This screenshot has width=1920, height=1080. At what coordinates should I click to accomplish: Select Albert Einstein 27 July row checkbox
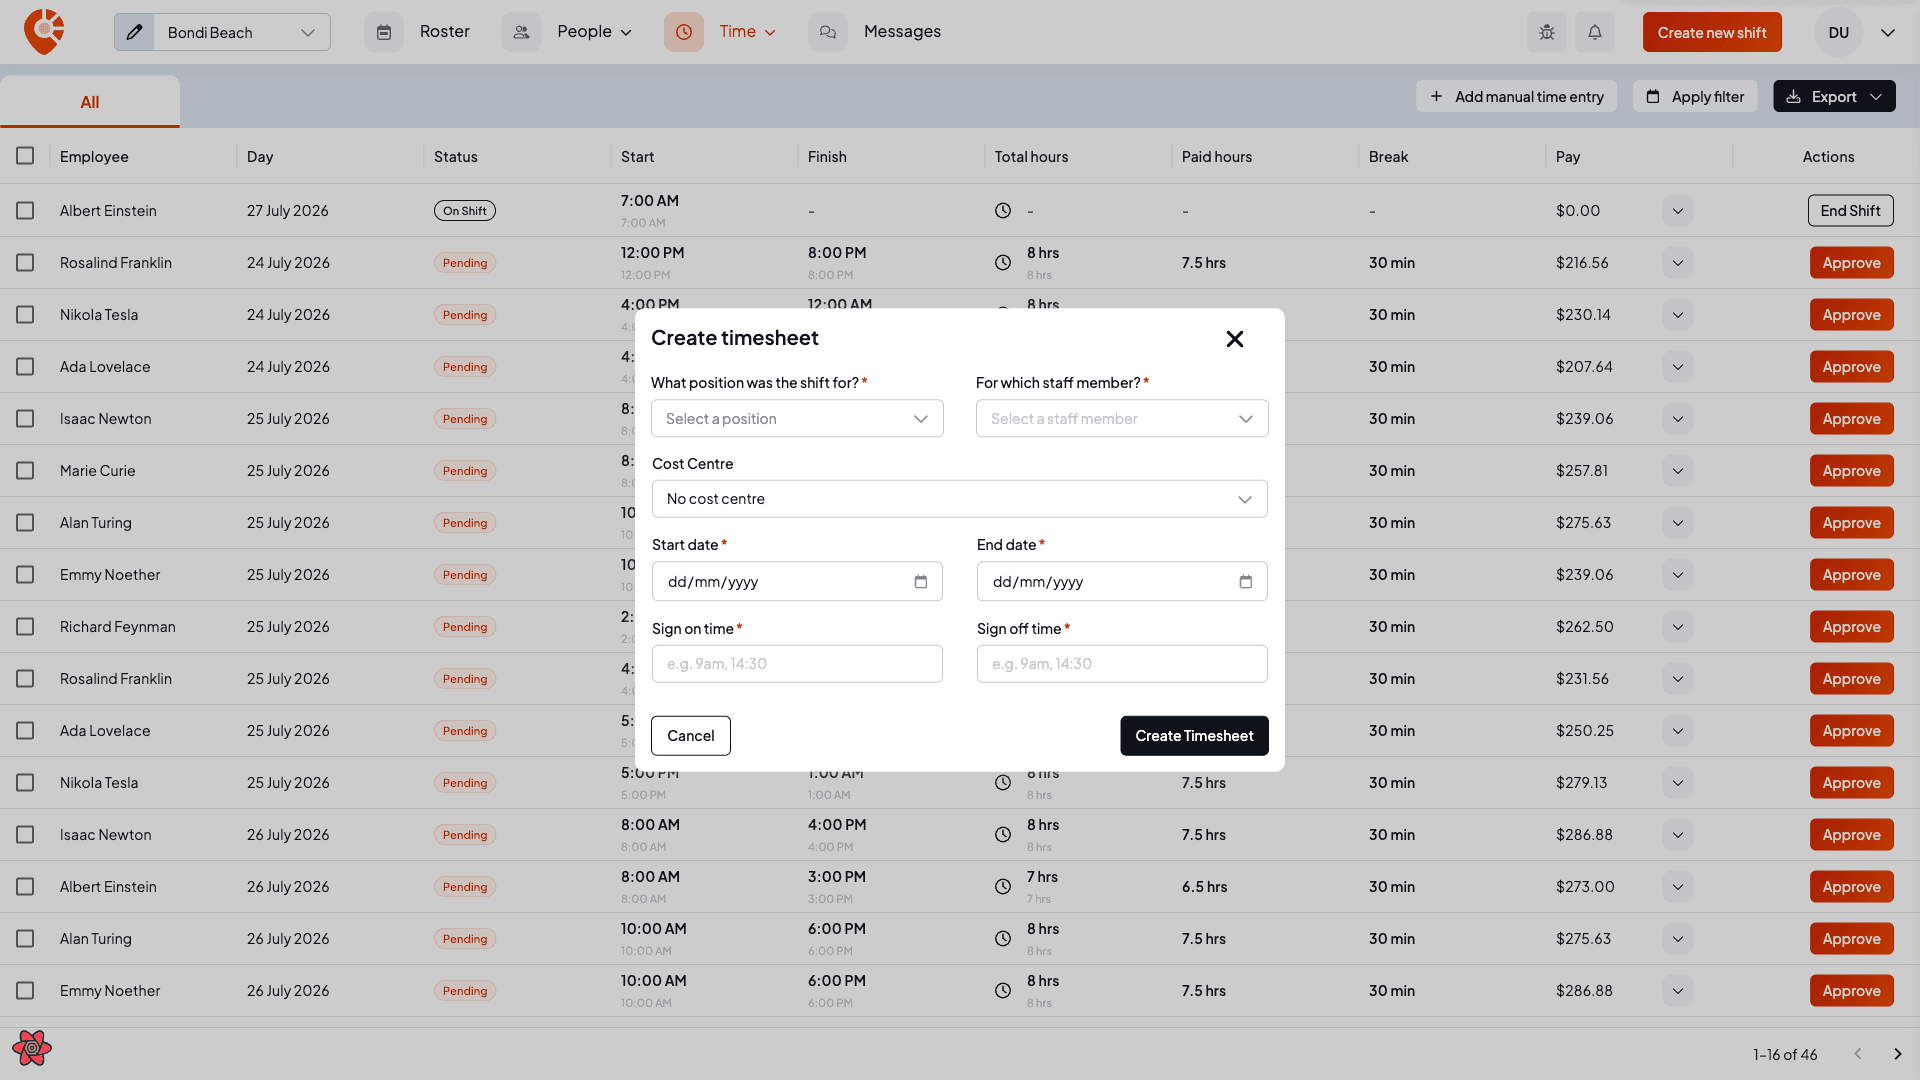[25, 211]
